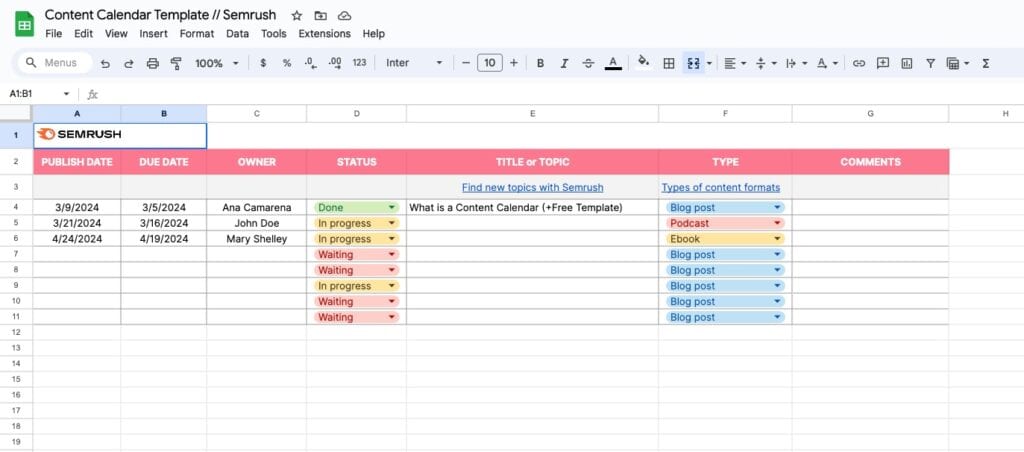Star the document title

pos(296,16)
